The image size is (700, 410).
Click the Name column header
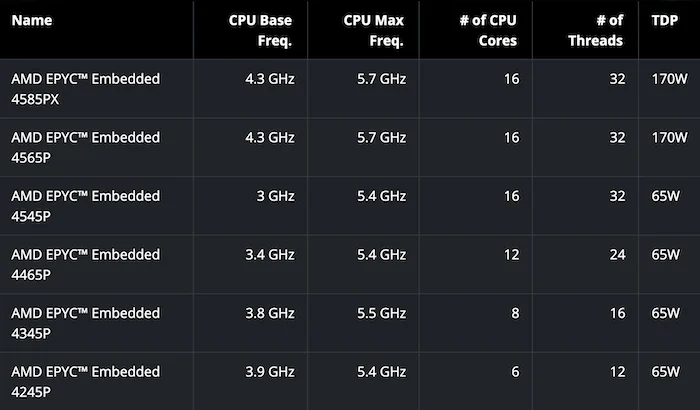pyautogui.click(x=33, y=20)
